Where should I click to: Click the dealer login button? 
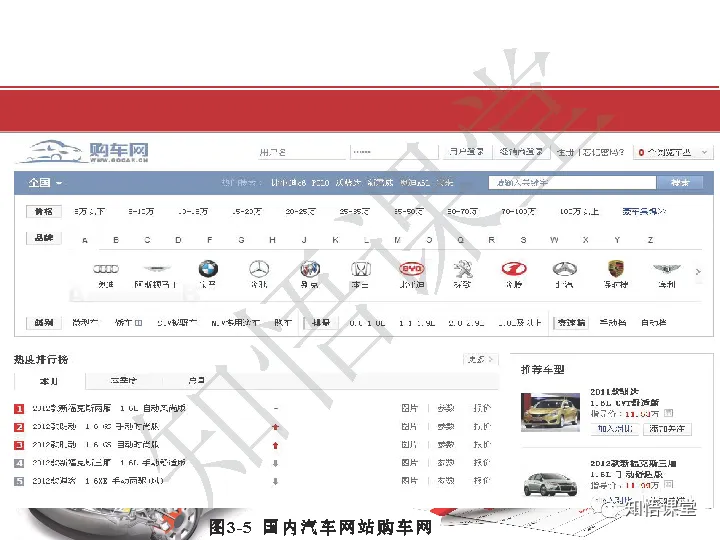[521, 152]
